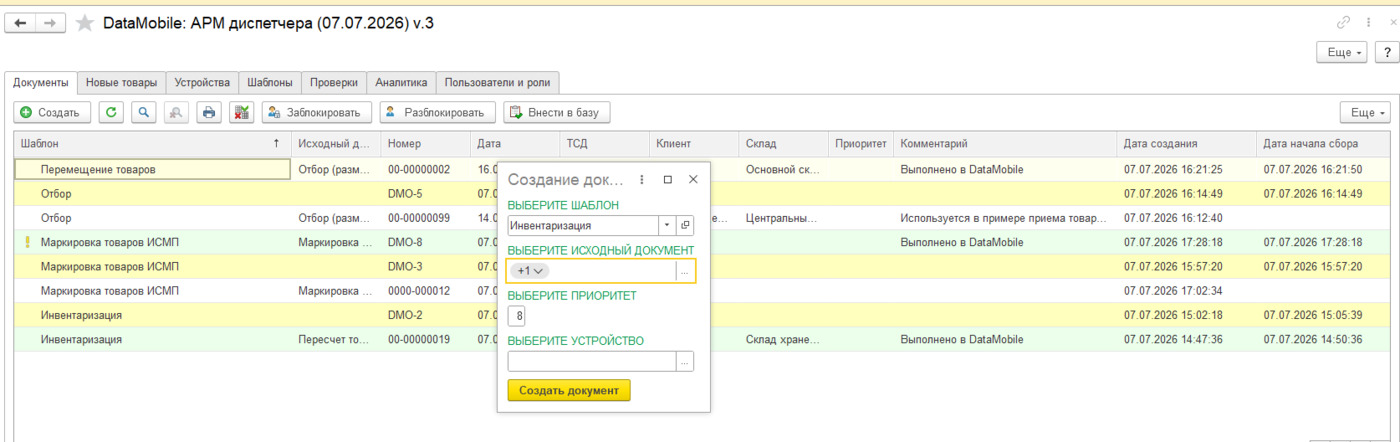Select number cell 00-00000099
Viewport: 1400px width, 442px height.
click(x=425, y=218)
